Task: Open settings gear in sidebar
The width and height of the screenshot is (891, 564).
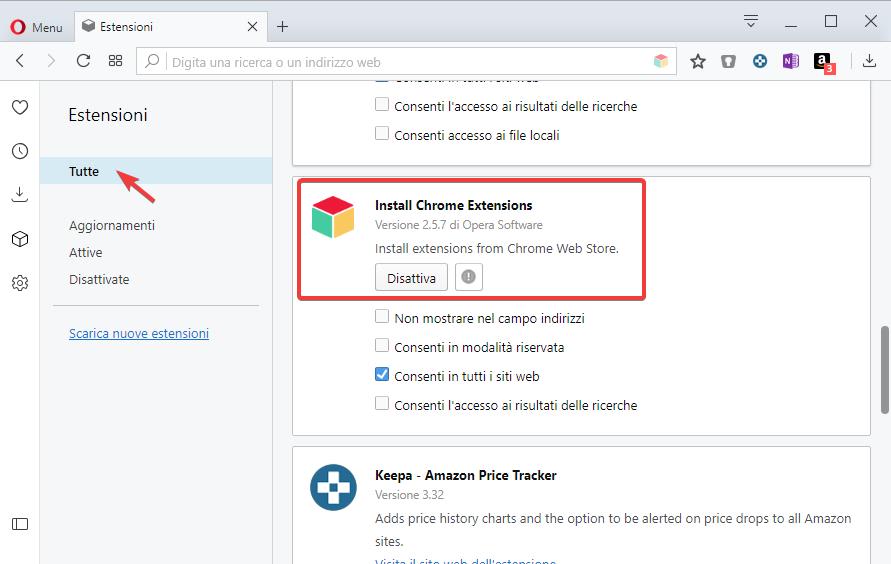Action: (x=20, y=283)
